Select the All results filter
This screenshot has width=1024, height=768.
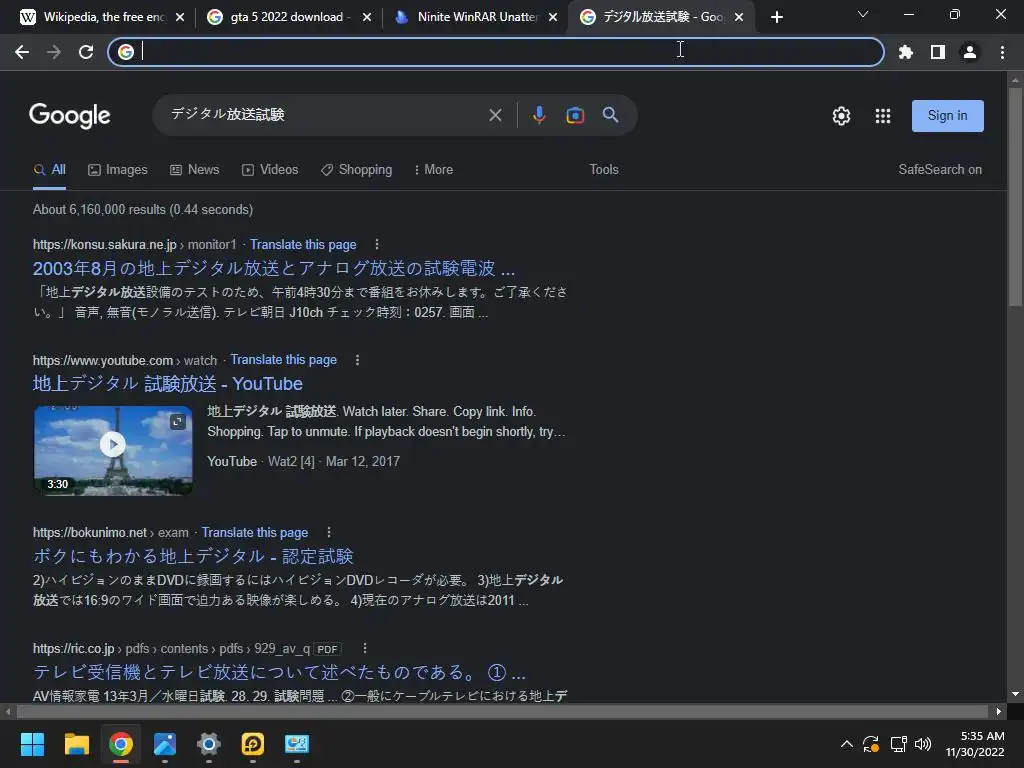click(x=50, y=170)
